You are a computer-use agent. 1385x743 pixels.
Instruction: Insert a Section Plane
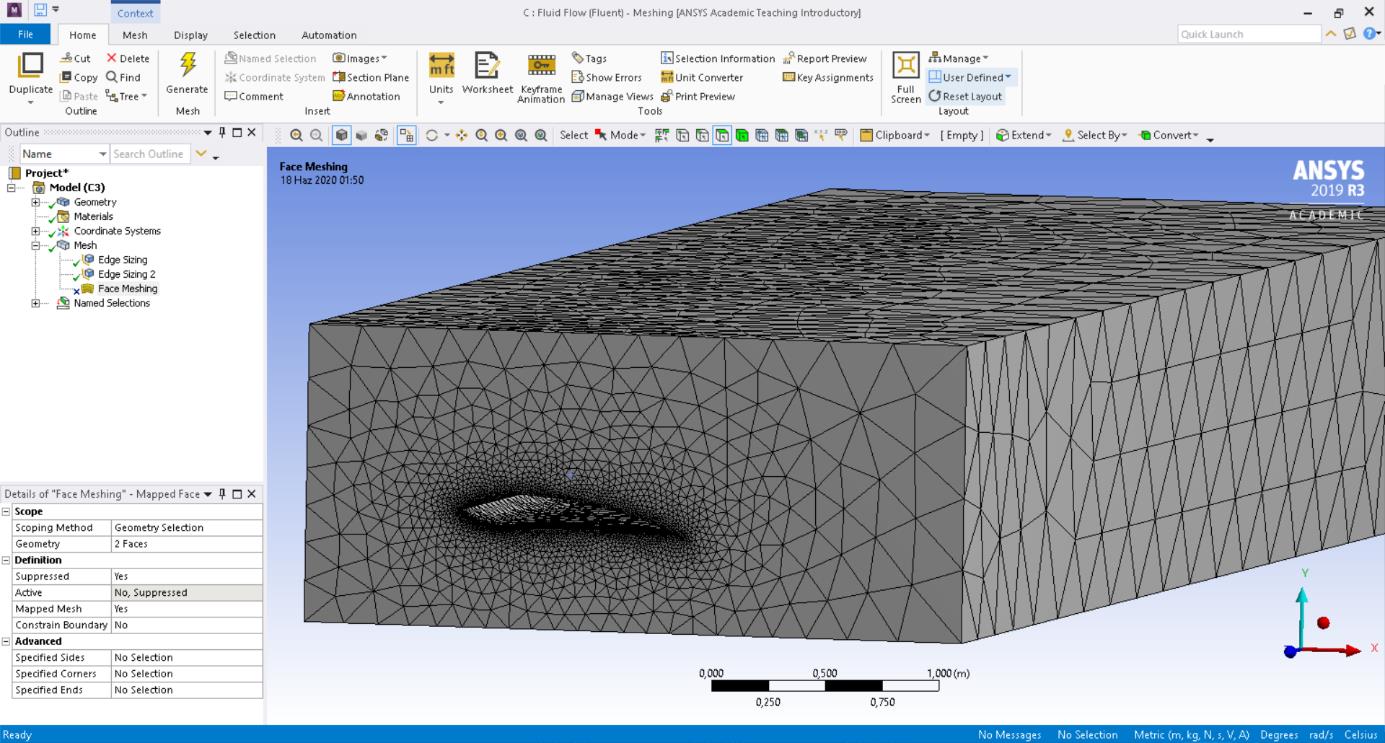(x=370, y=78)
